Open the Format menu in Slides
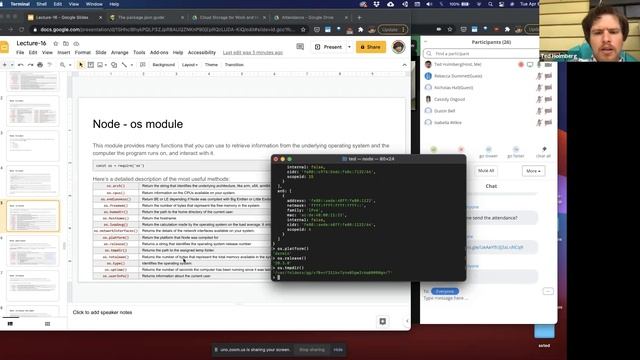640x360 pixels. click(x=83, y=53)
